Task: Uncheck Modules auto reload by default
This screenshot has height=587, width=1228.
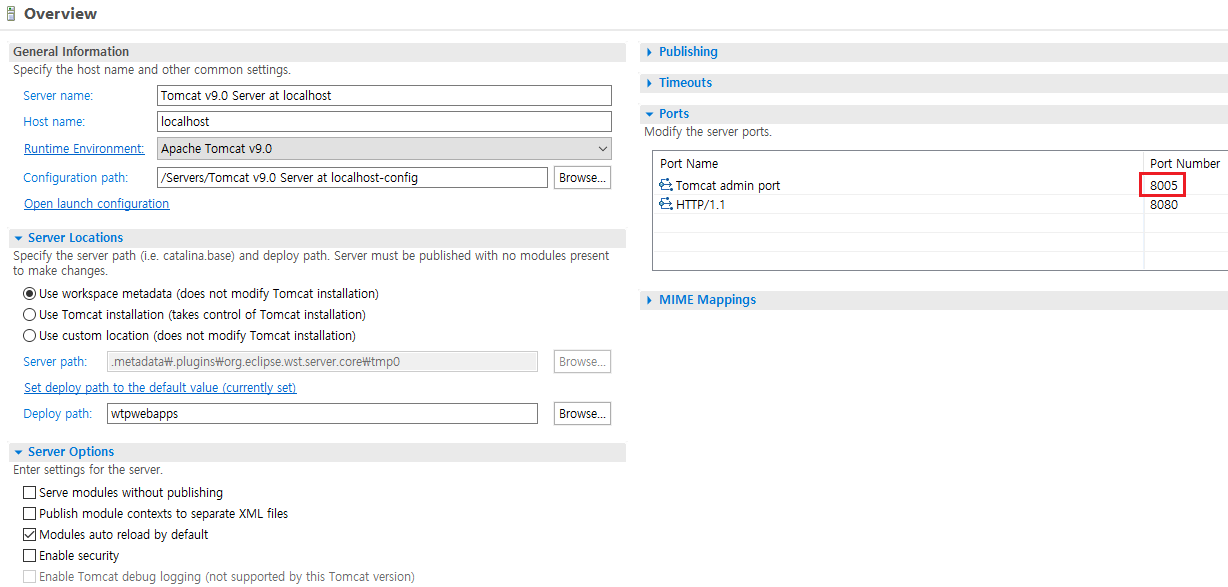Action: click(x=29, y=535)
